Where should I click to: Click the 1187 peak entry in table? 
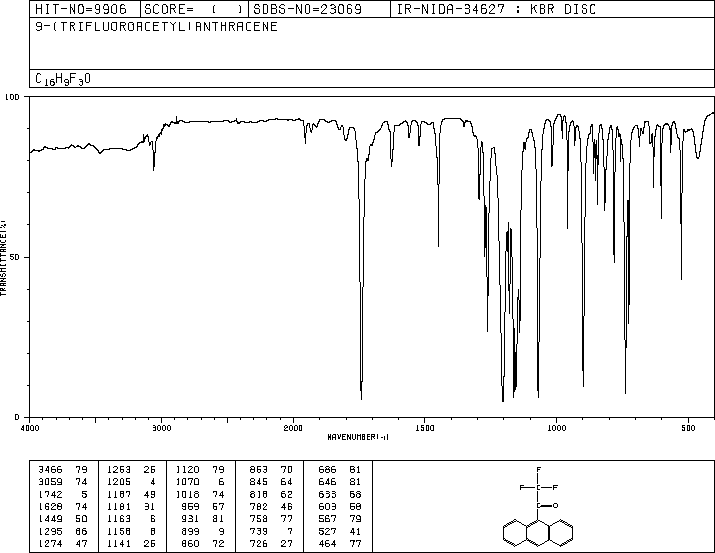tap(132, 494)
